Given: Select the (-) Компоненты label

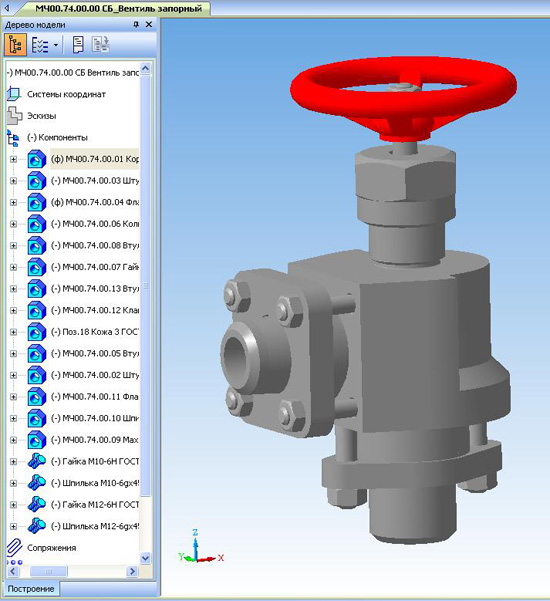Looking at the screenshot, I should click(x=57, y=137).
